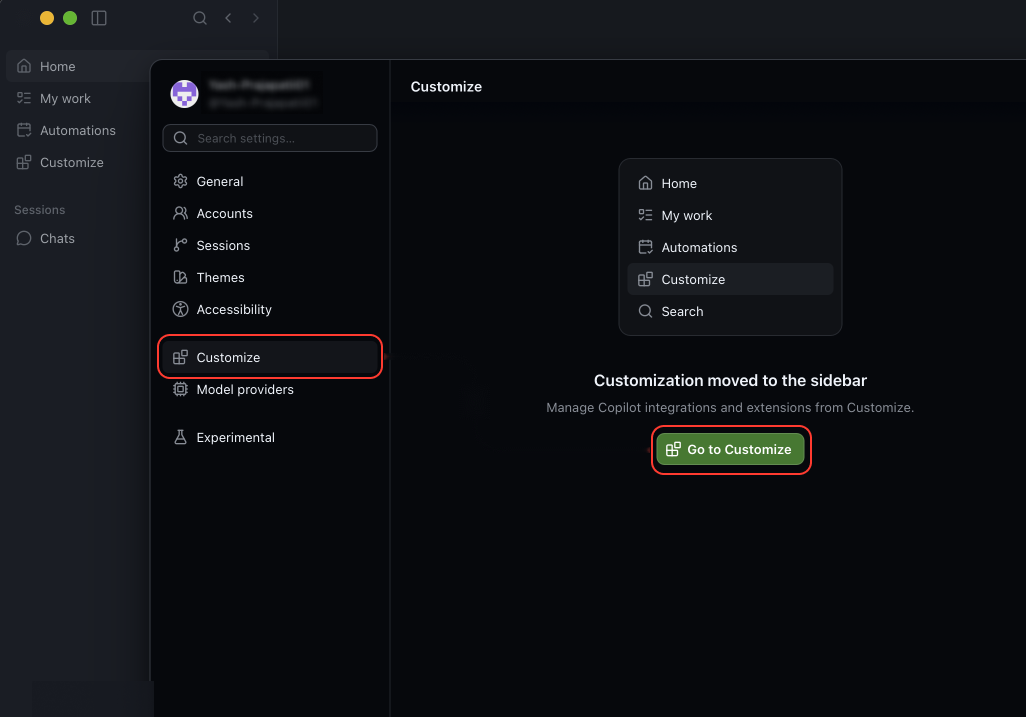1026x717 pixels.
Task: Click Automations text in preview card
Action: click(699, 247)
